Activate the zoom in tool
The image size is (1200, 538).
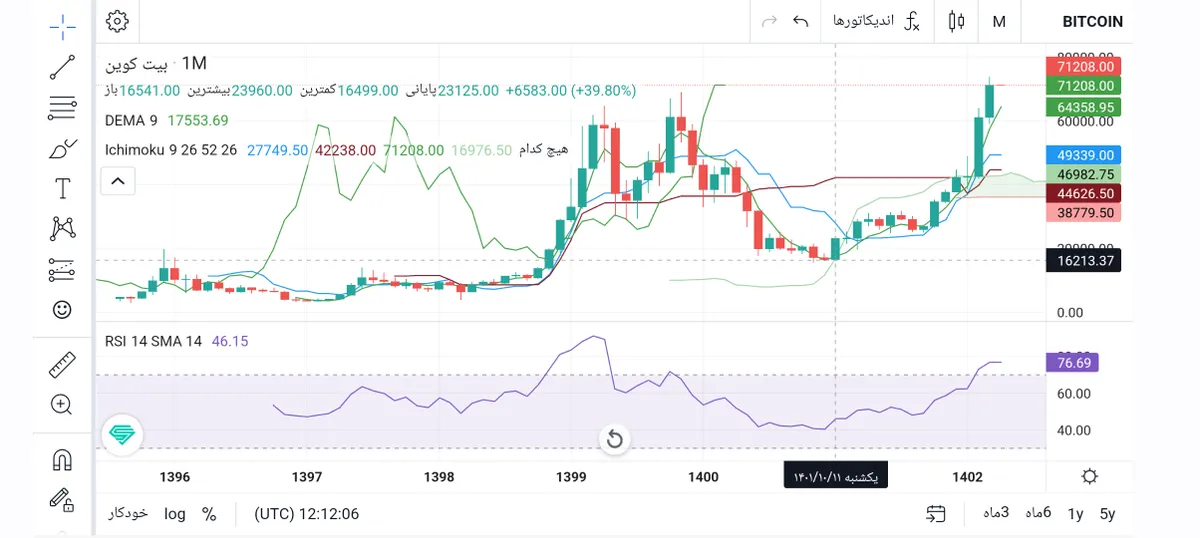(62, 405)
